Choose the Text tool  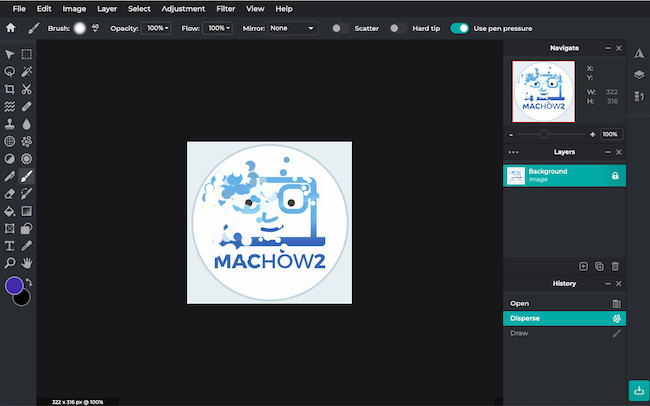tap(10, 245)
